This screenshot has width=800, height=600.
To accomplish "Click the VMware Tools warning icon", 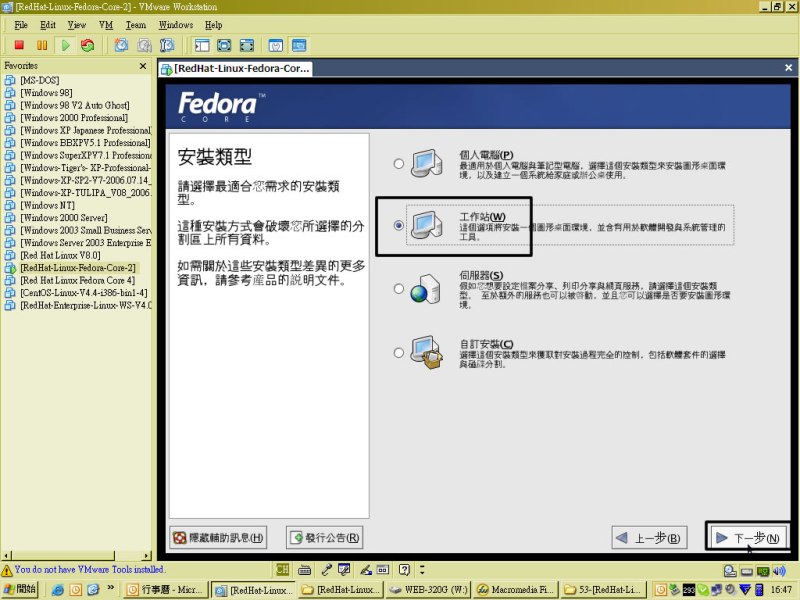I will pos(7,570).
